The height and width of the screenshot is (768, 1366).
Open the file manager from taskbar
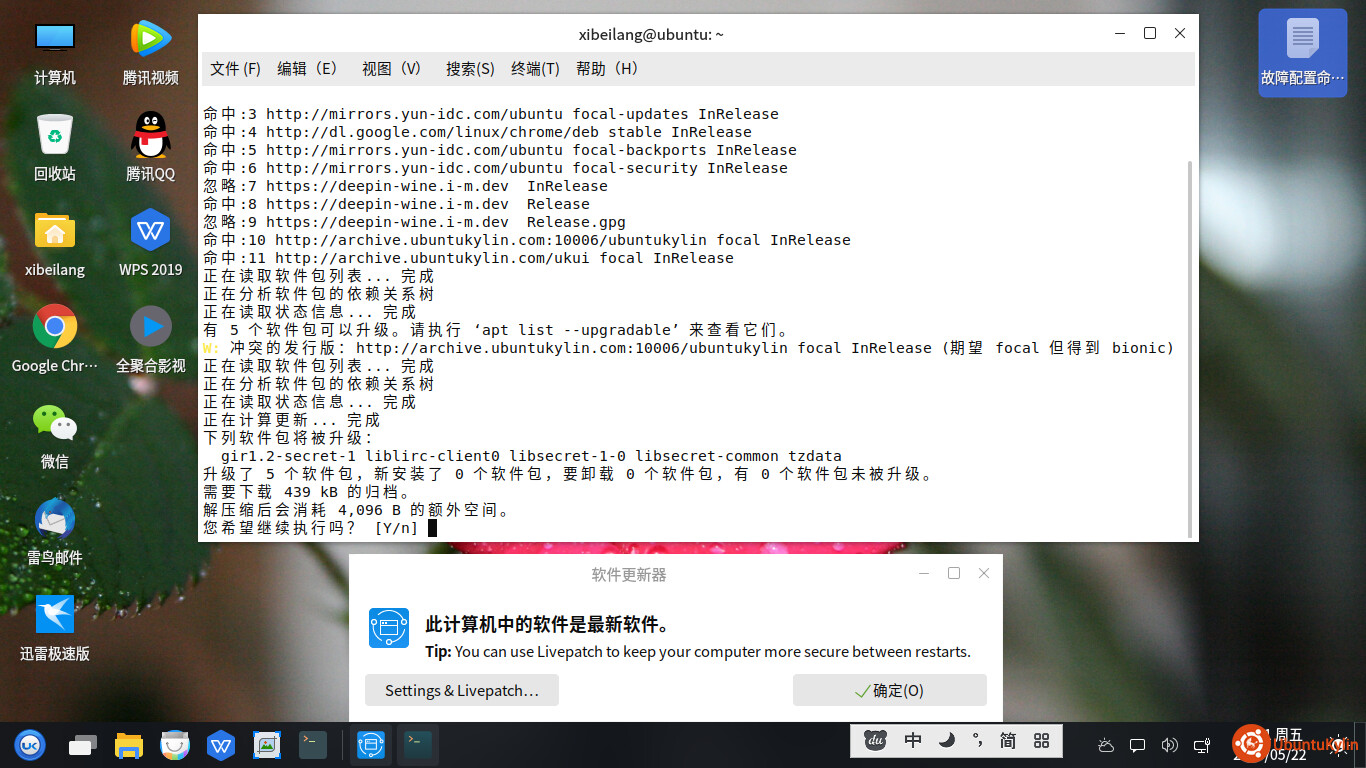click(x=129, y=745)
